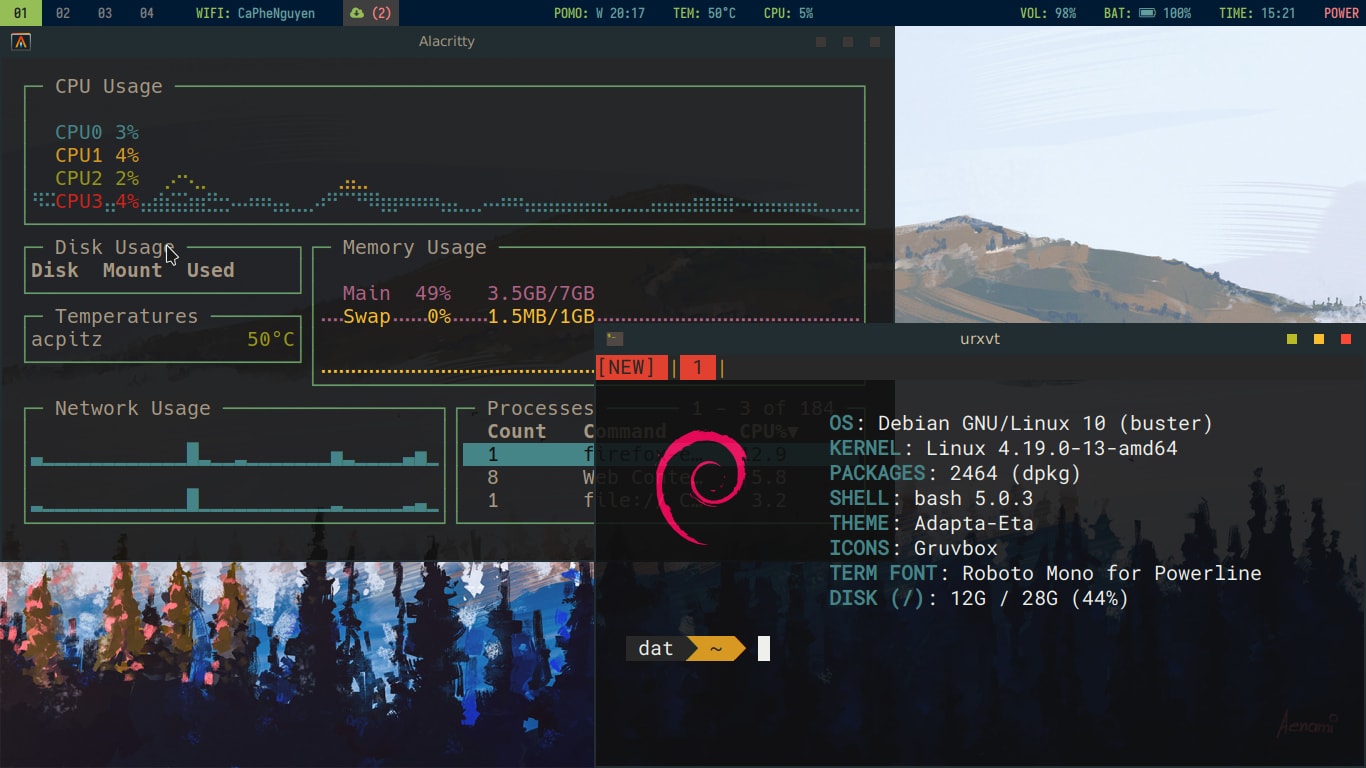Click the Debian swirl logo in urxvt
Viewport: 1366px width, 768px height.
(x=704, y=487)
